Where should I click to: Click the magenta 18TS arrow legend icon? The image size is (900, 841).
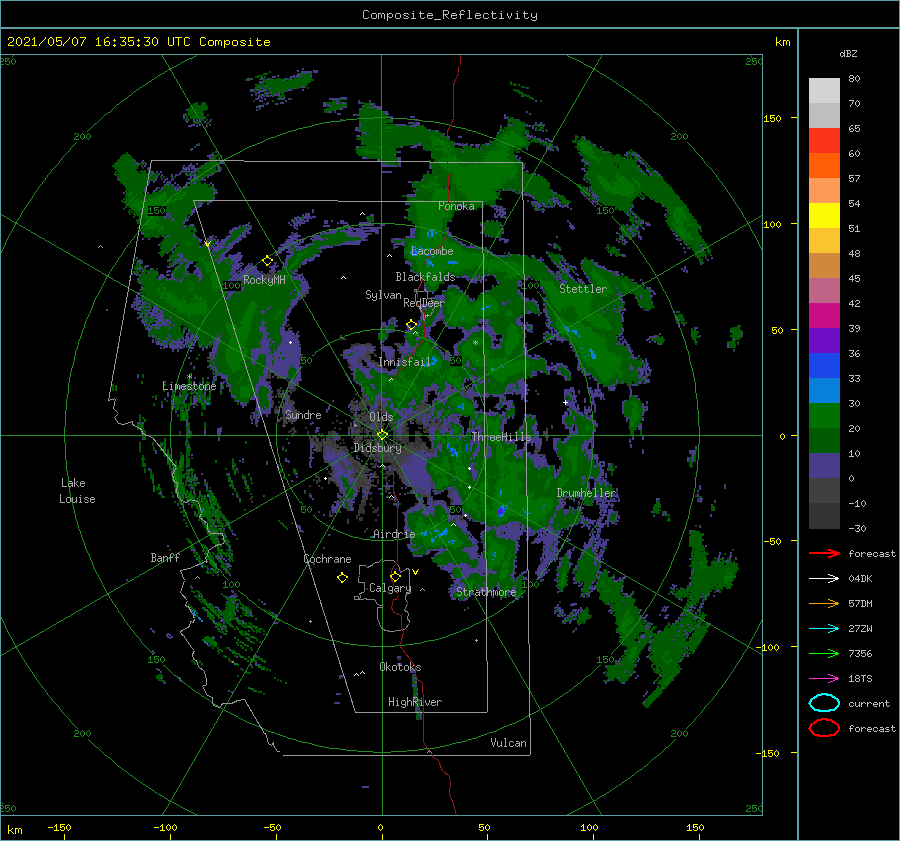point(824,679)
